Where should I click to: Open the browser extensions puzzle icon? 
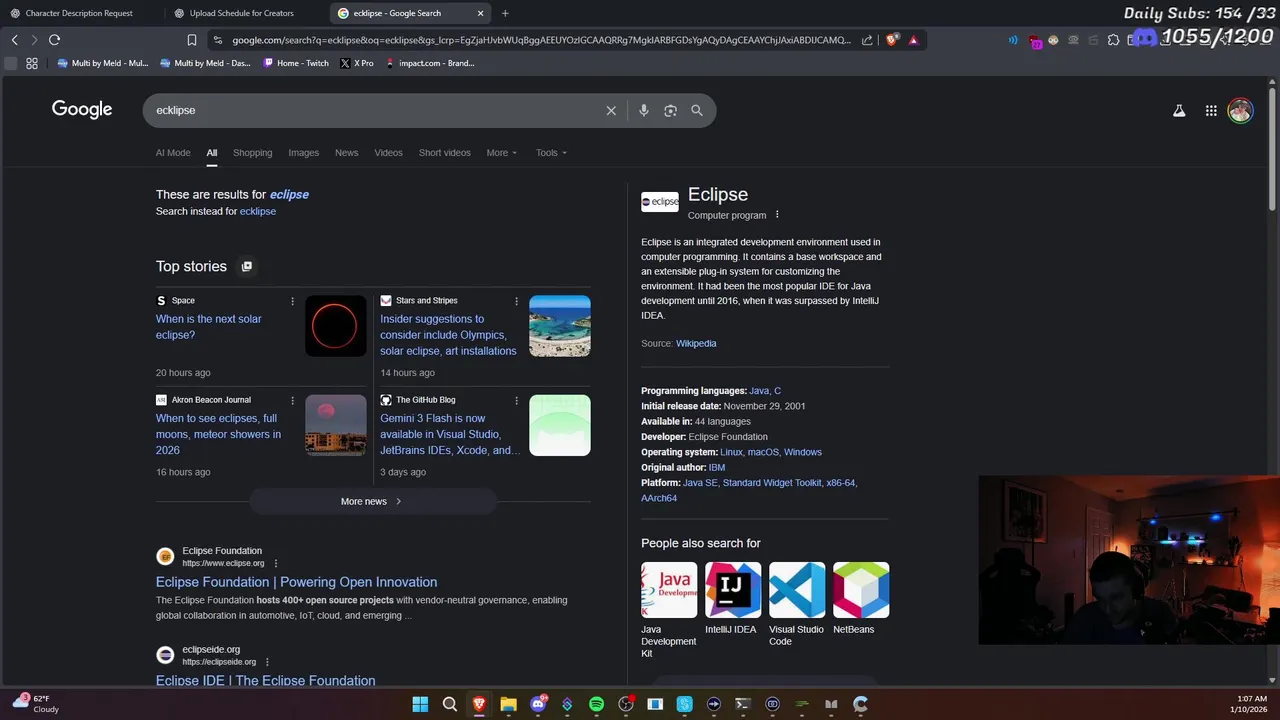coord(1113,40)
